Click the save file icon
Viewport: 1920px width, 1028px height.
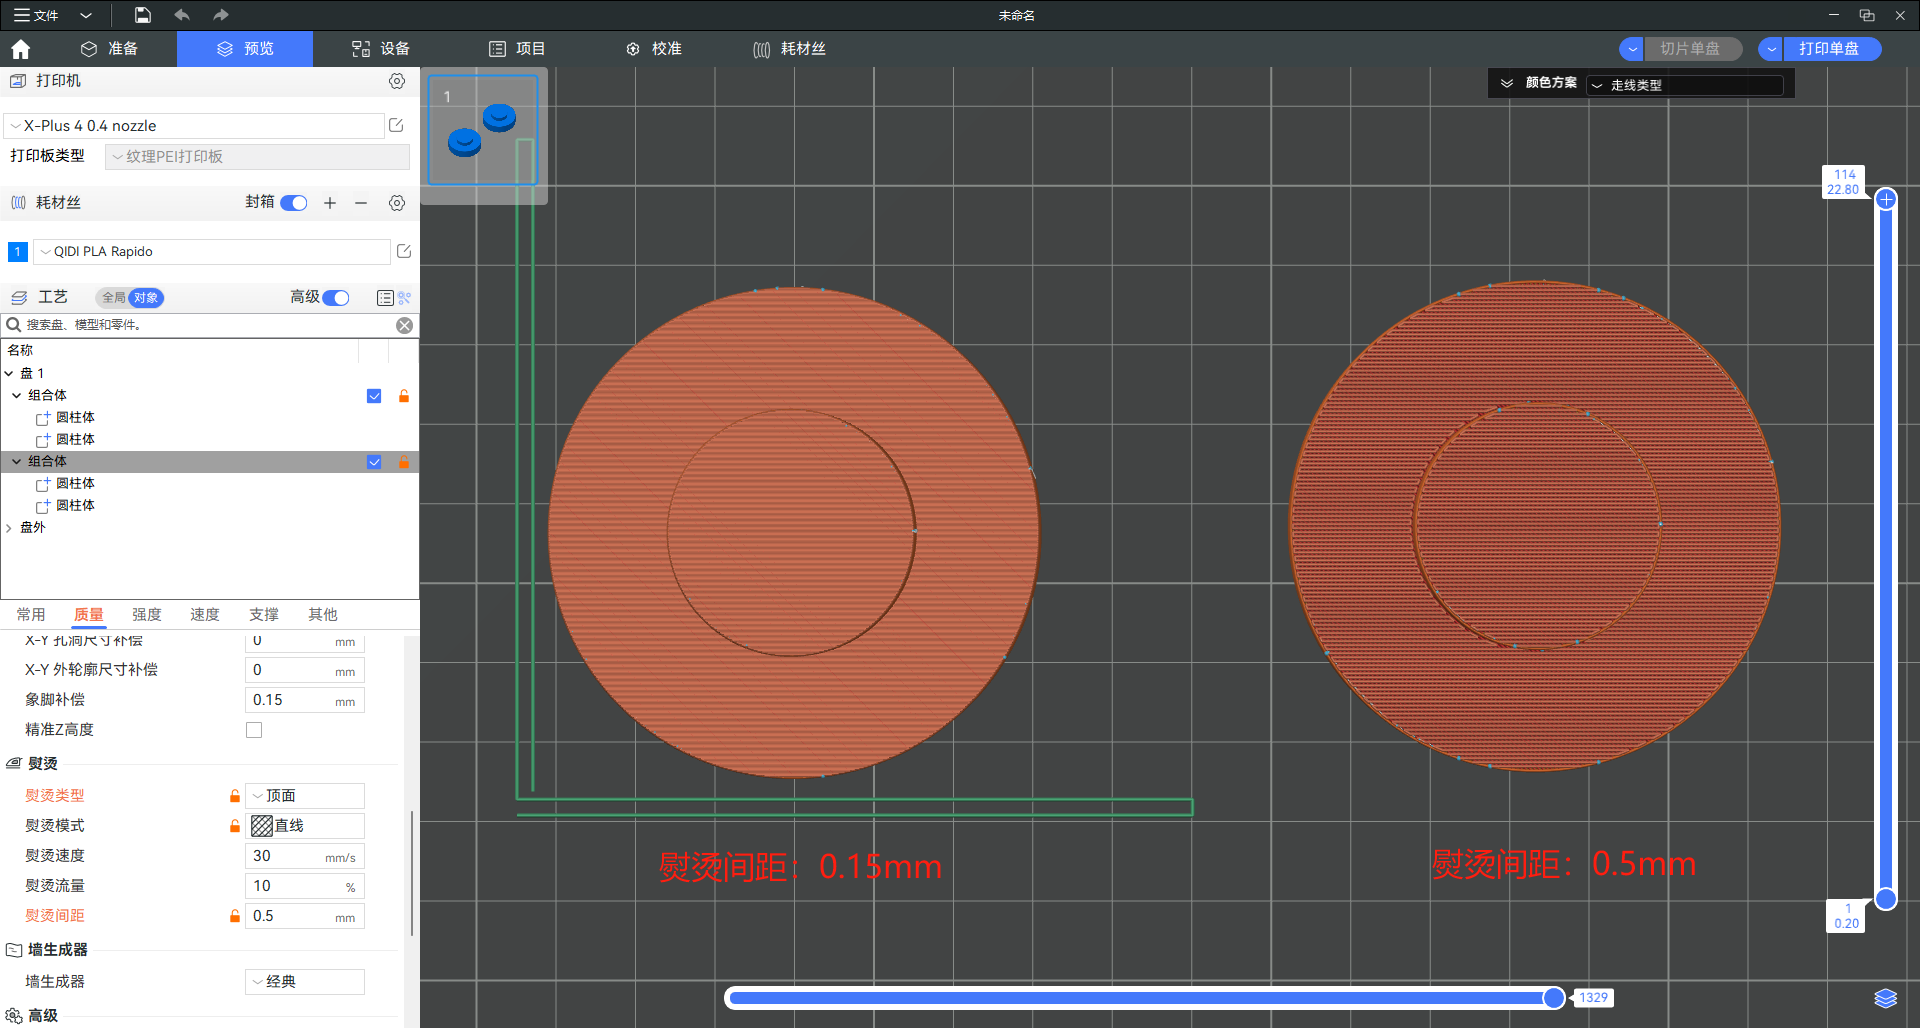tap(143, 15)
